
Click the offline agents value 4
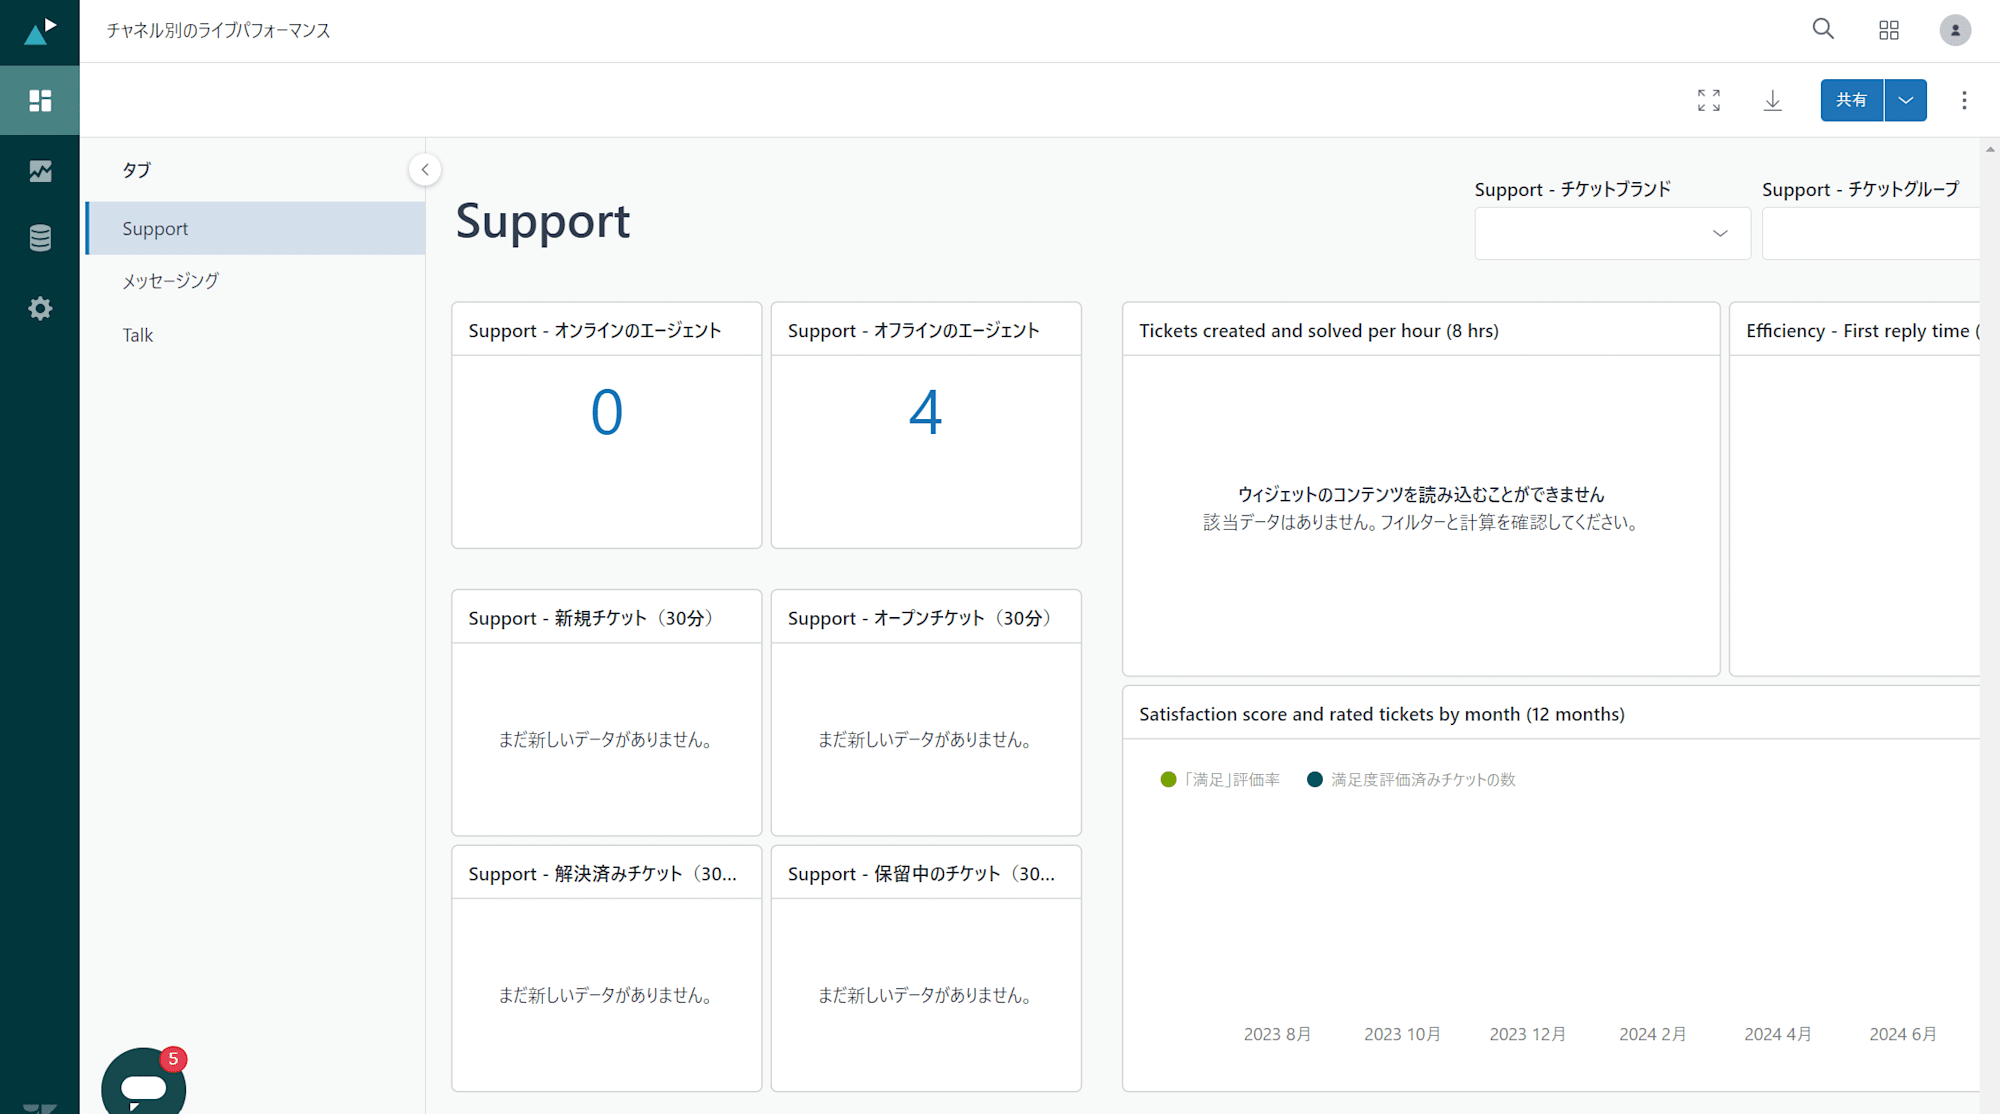point(926,412)
